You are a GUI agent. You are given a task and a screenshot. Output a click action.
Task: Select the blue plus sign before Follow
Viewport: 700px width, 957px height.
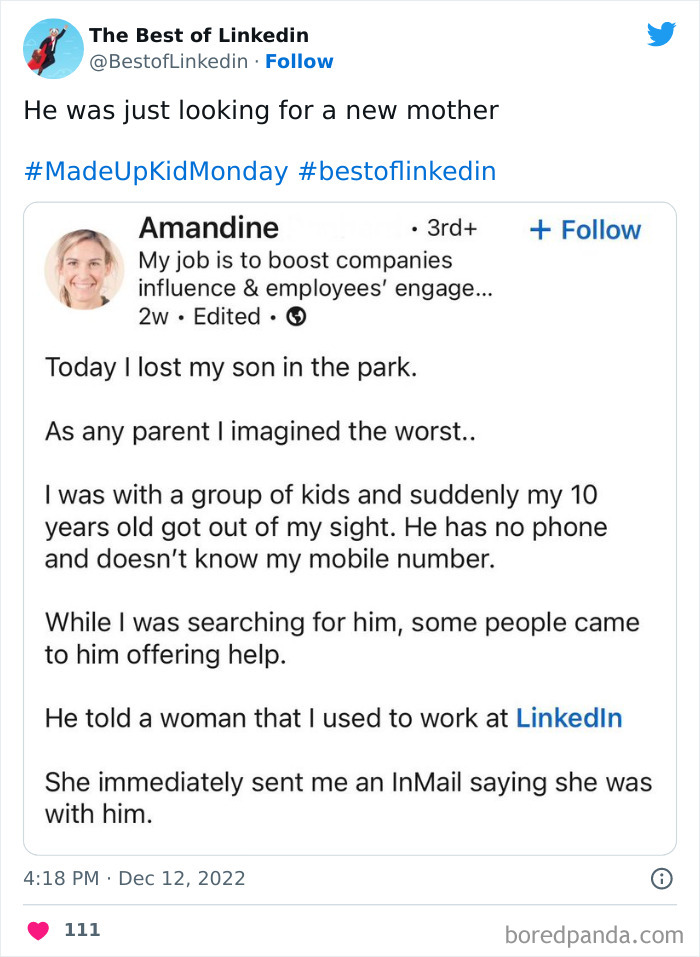(x=540, y=230)
